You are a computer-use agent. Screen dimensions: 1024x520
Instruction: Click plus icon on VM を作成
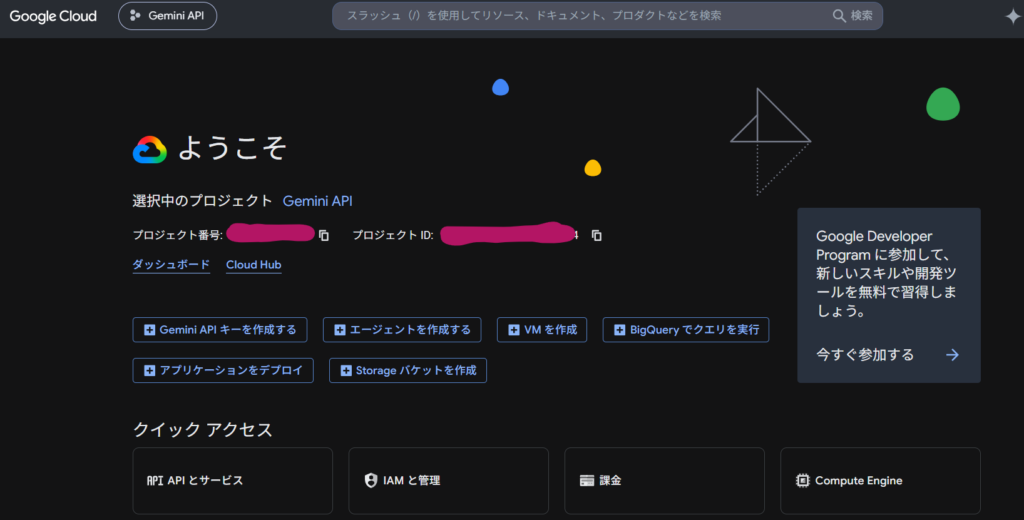coord(514,330)
